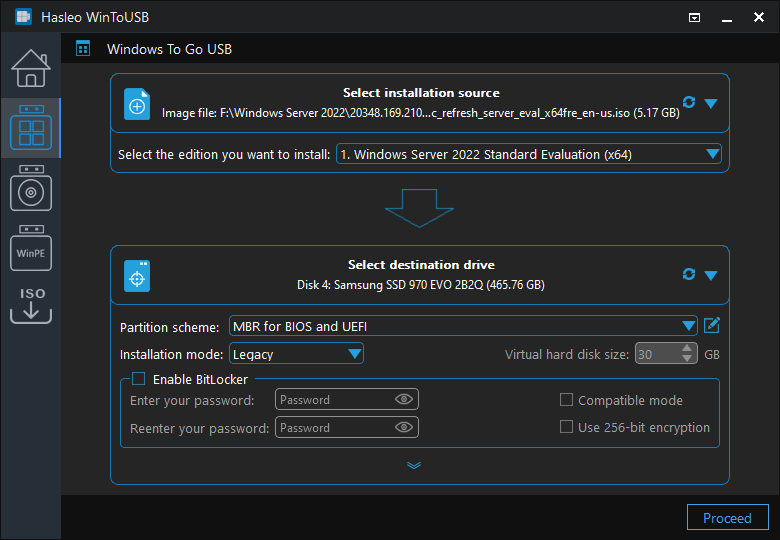
Task: Close the WinToUSB window
Action: click(x=759, y=17)
